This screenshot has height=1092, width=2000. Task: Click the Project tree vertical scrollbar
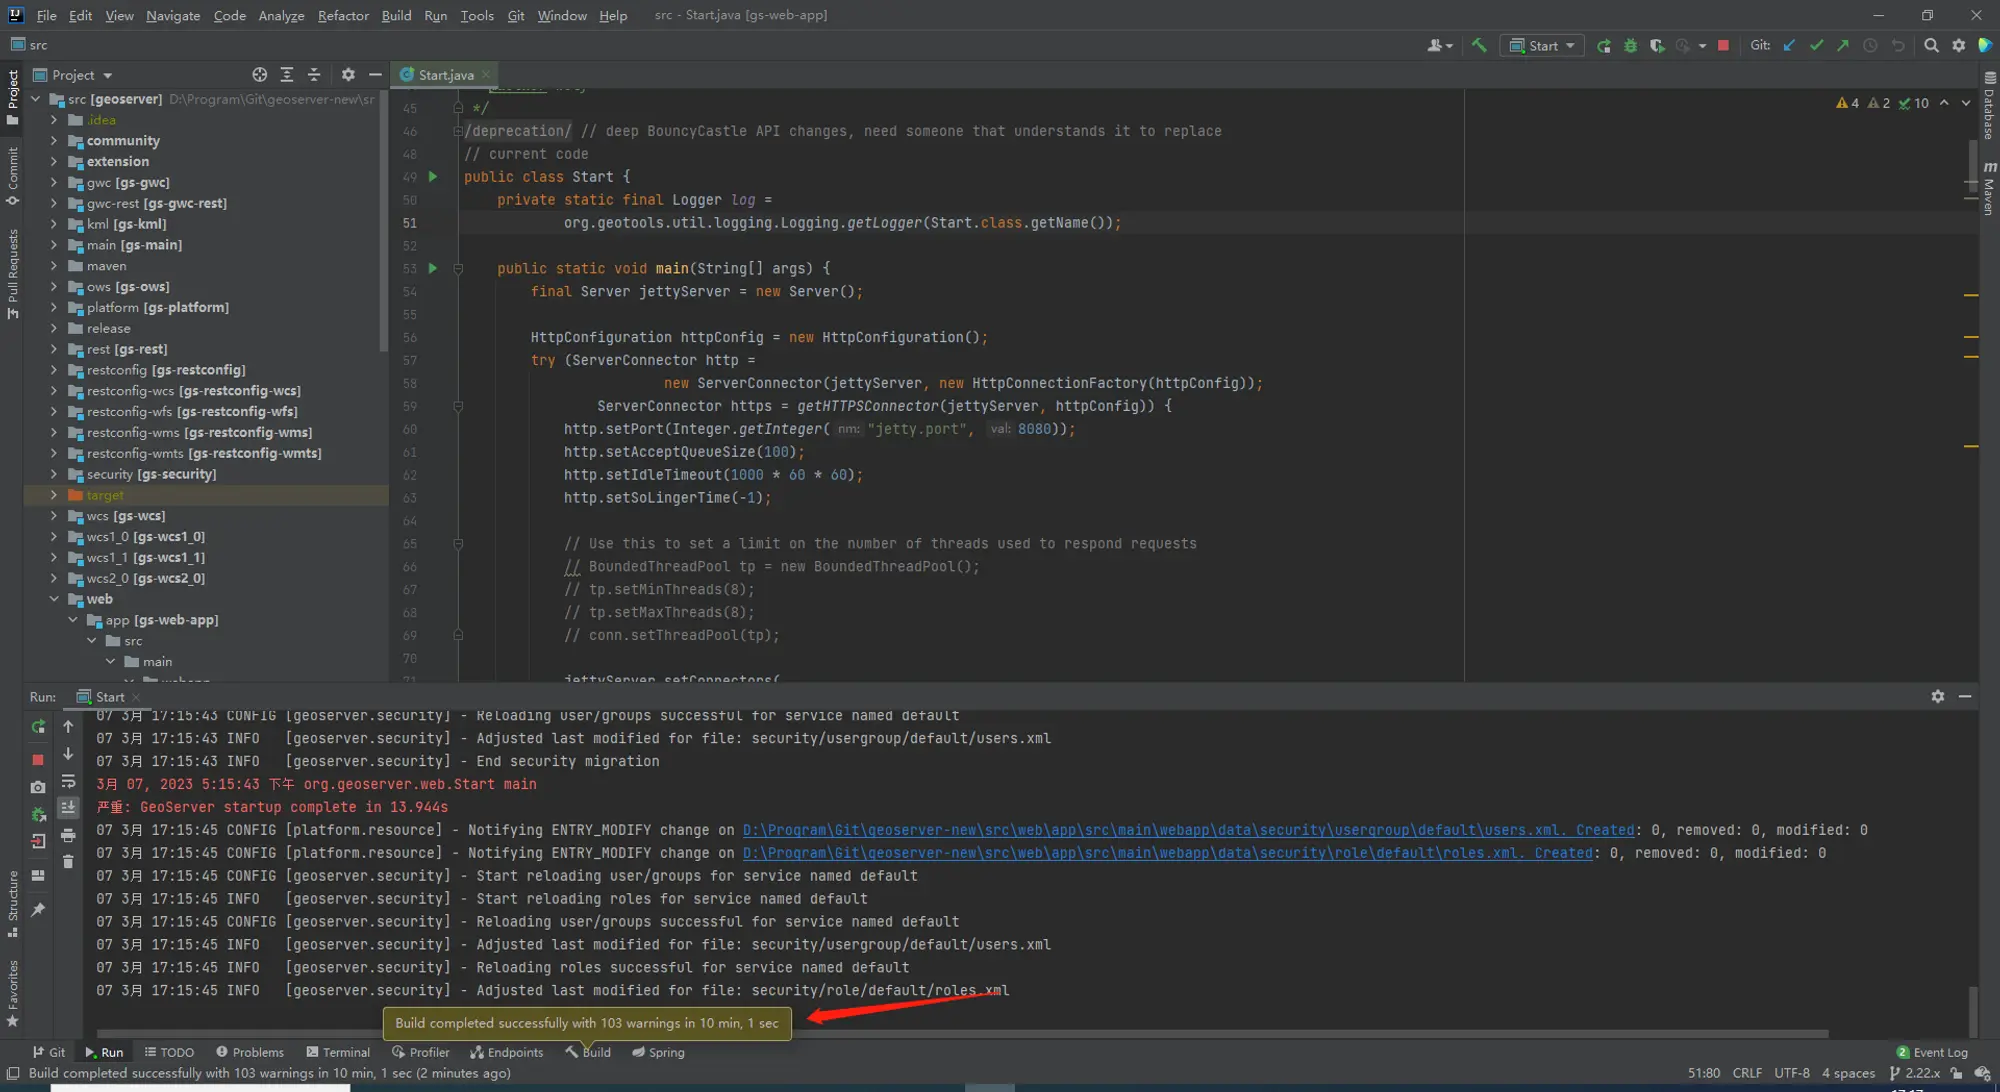[x=384, y=220]
